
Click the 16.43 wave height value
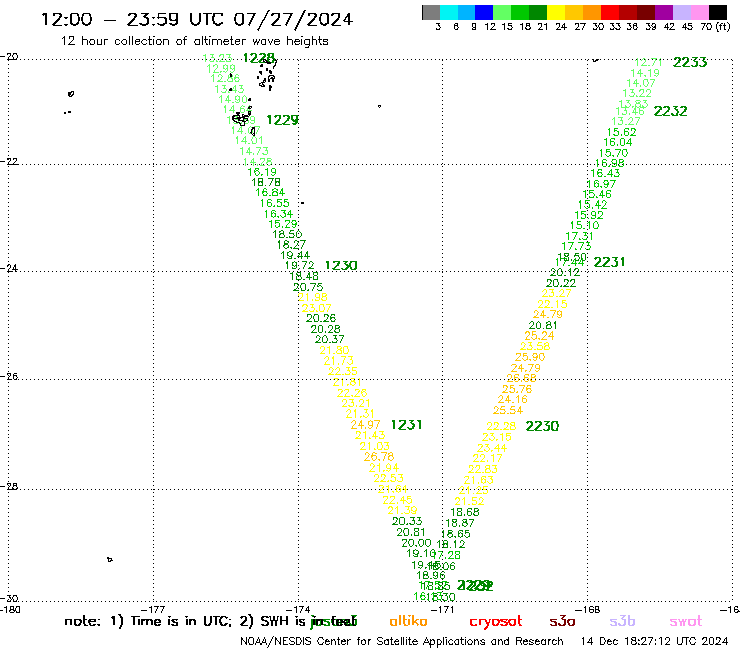tap(605, 173)
